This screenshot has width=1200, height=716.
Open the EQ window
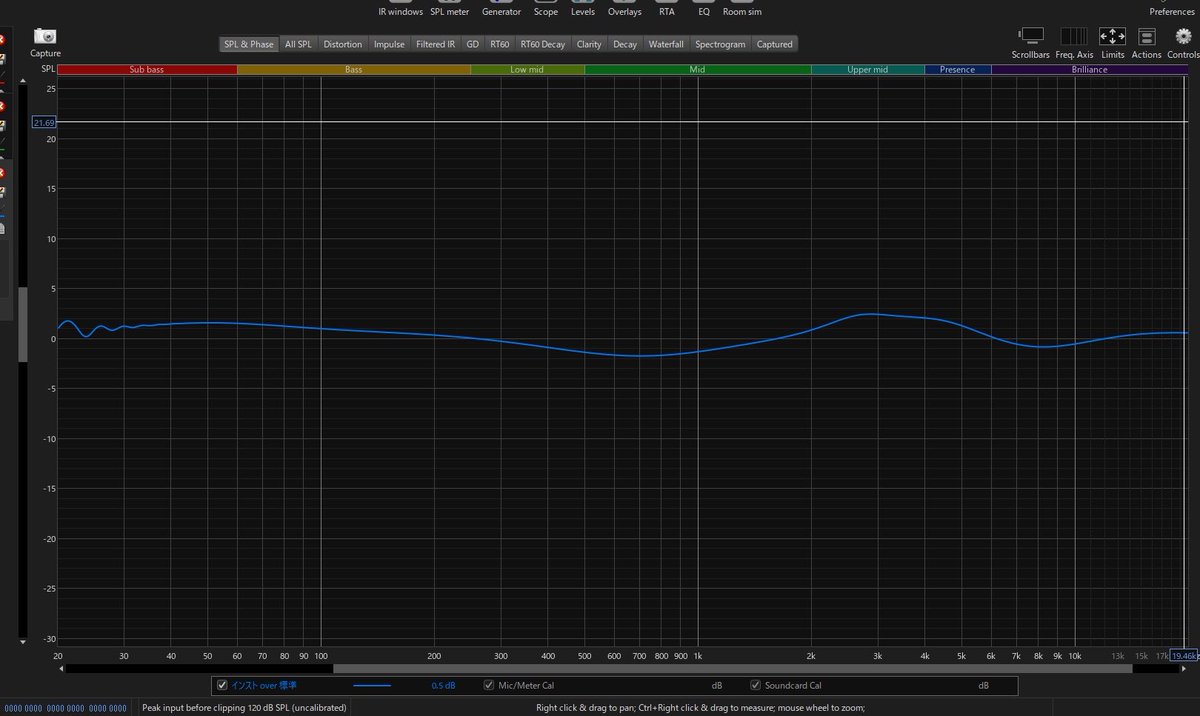(704, 11)
